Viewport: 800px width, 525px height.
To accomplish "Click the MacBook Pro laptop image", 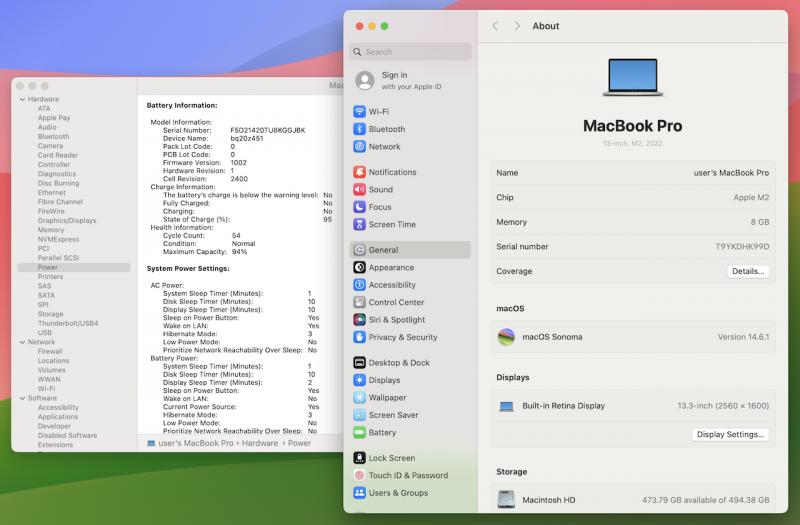I will click(x=633, y=77).
